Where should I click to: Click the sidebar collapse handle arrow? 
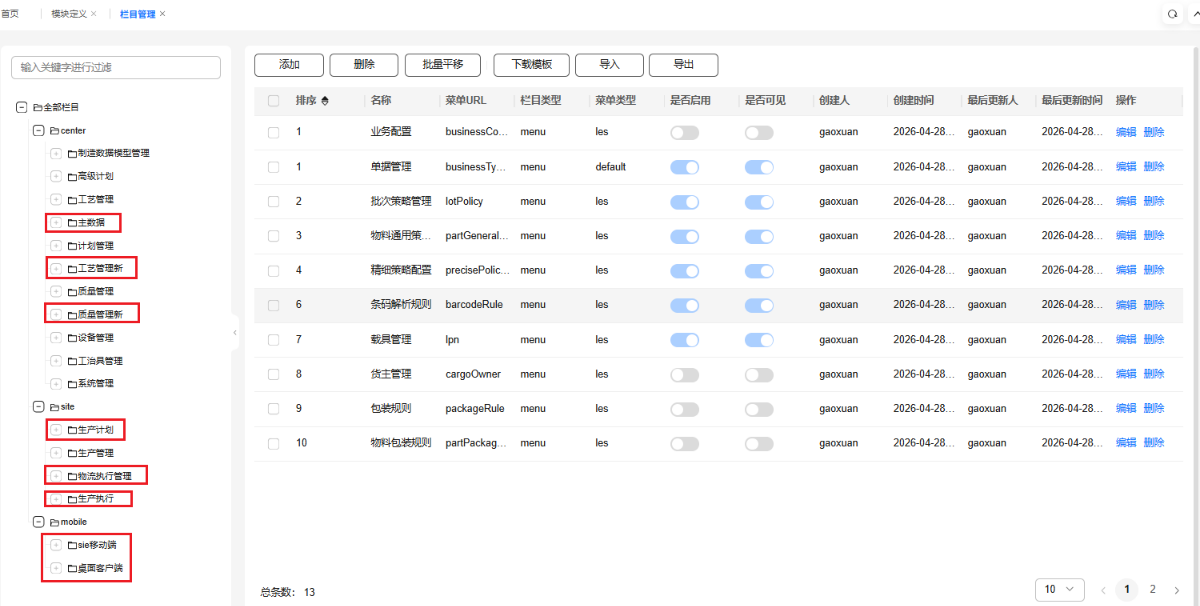tap(235, 332)
